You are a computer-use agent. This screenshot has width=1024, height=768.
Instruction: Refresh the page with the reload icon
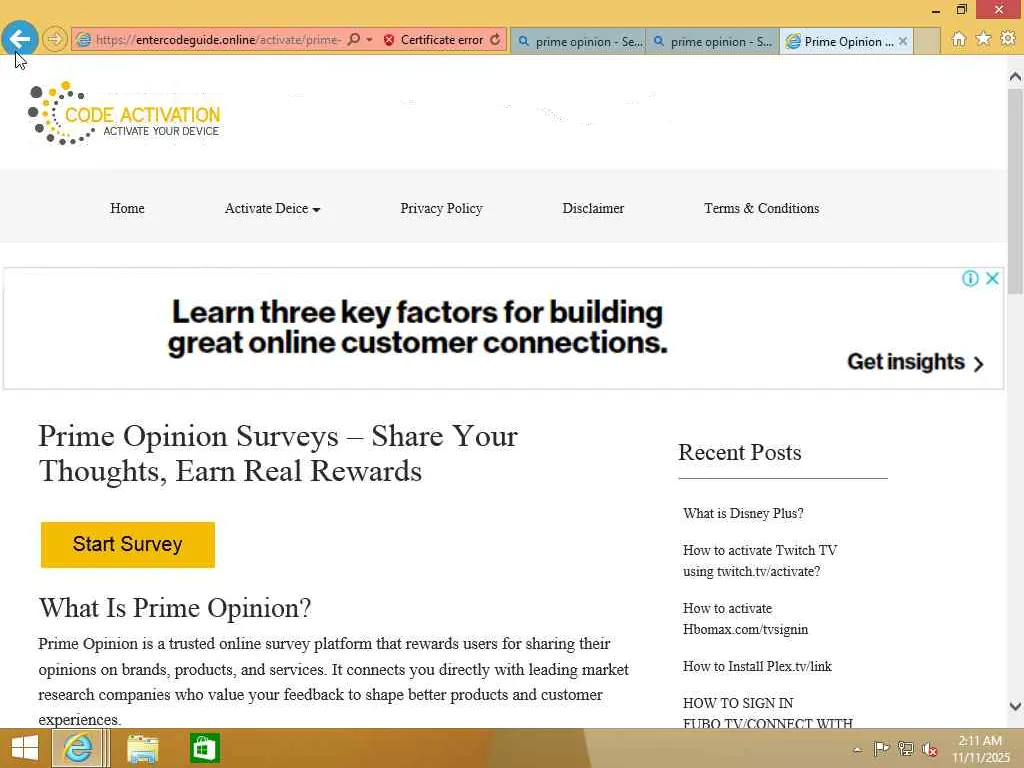point(496,39)
